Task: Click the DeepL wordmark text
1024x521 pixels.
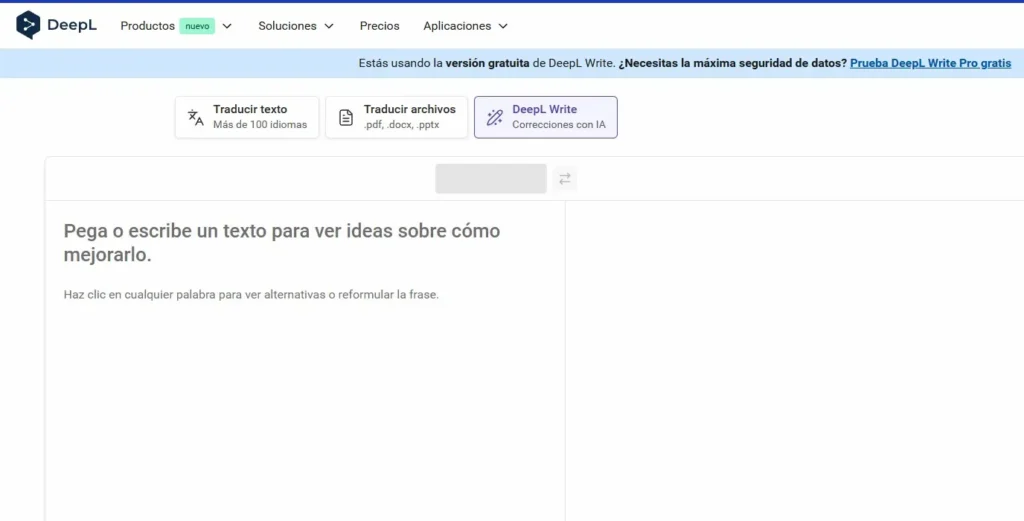Action: (72, 25)
